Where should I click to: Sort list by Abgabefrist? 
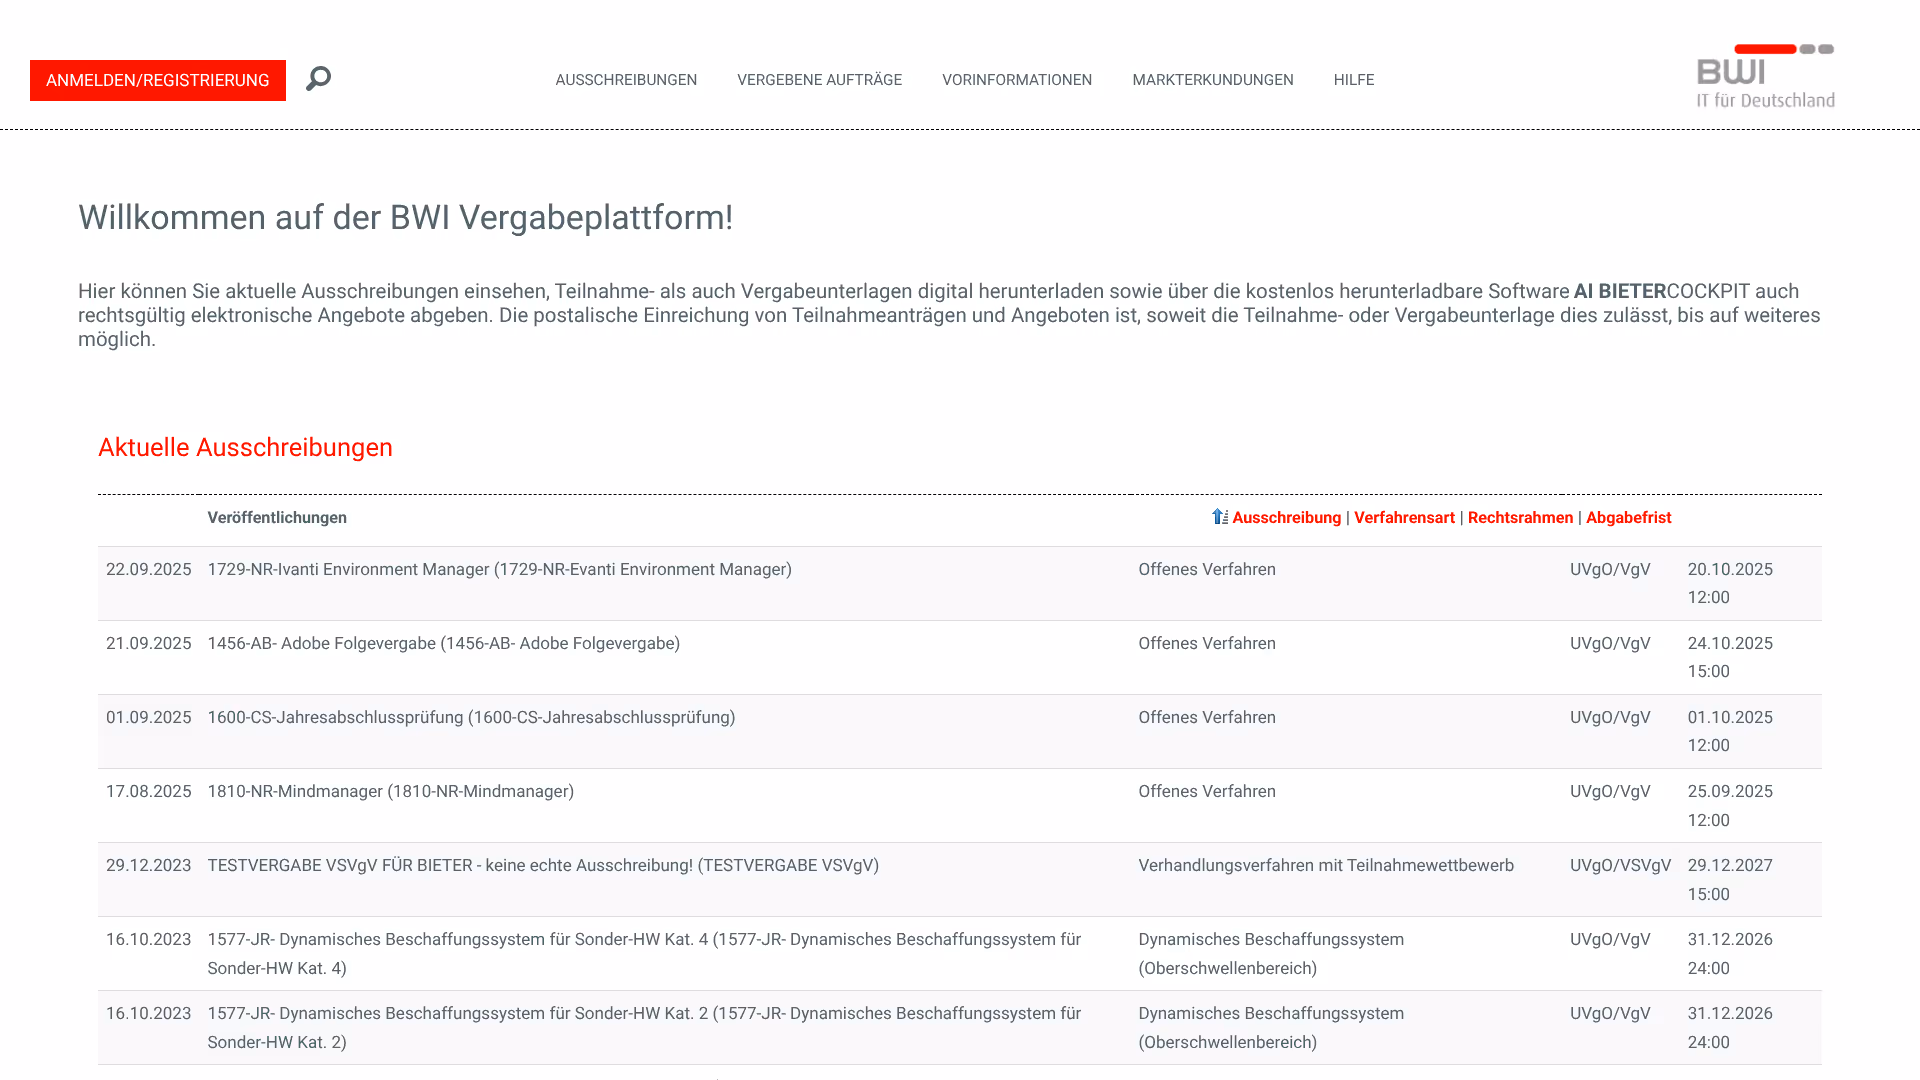[1628, 518]
